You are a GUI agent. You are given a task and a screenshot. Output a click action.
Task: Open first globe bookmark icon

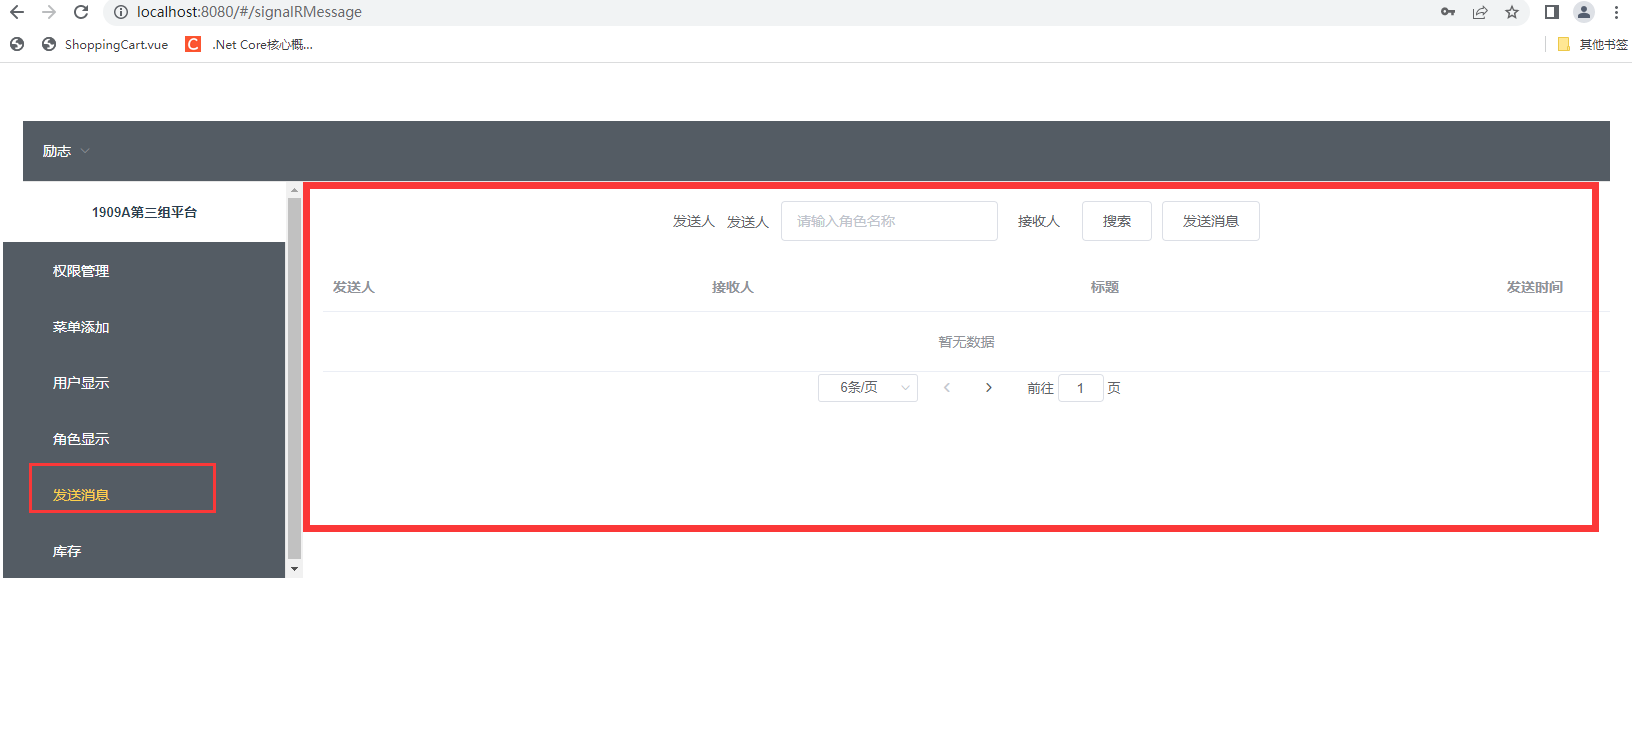click(17, 44)
